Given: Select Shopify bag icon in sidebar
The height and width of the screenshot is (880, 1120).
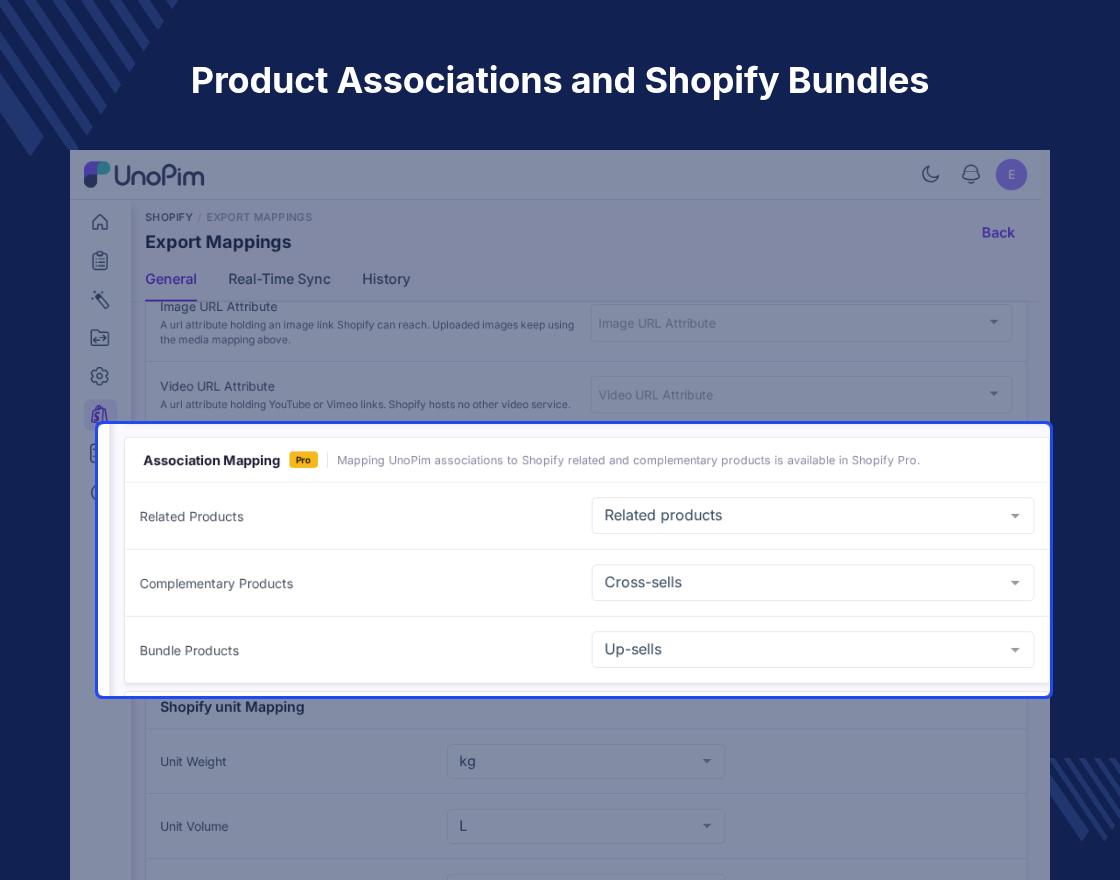Looking at the screenshot, I should pyautogui.click(x=100, y=414).
